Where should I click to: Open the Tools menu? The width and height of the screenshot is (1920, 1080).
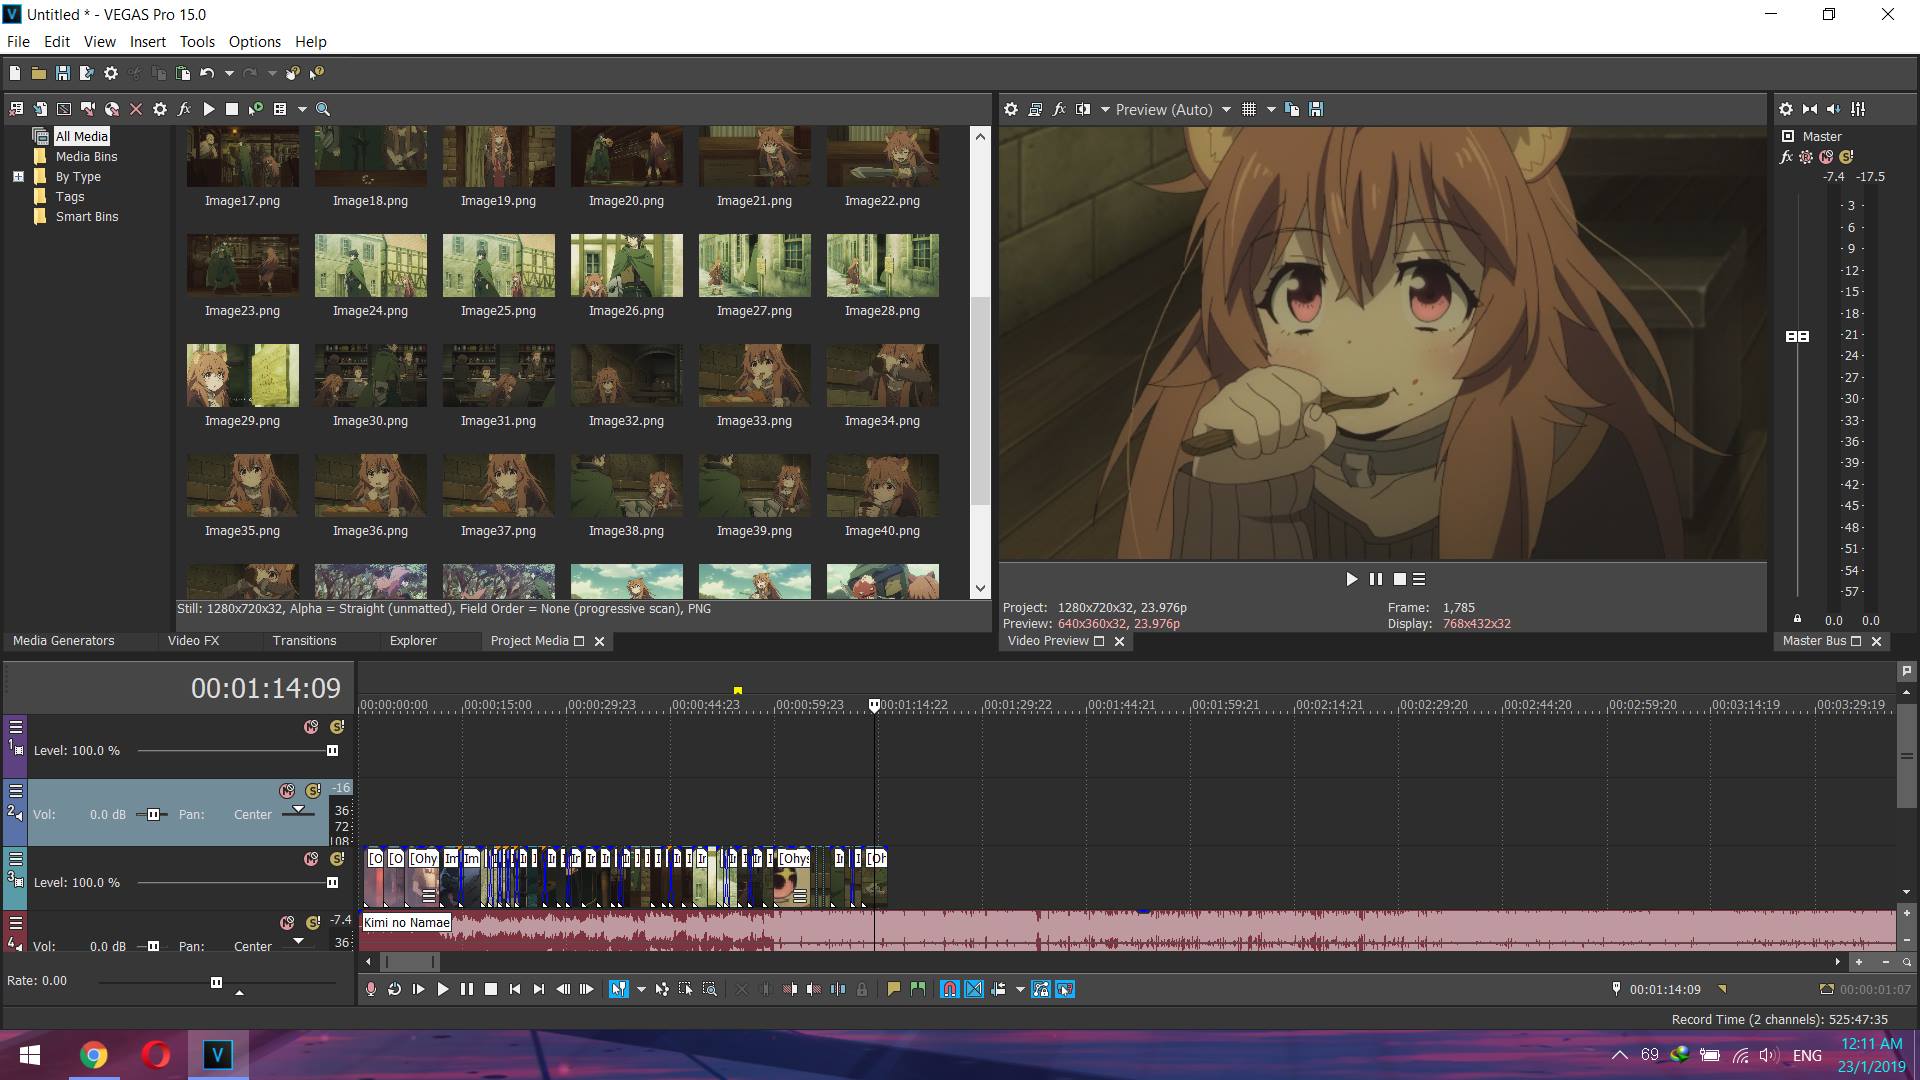197,42
